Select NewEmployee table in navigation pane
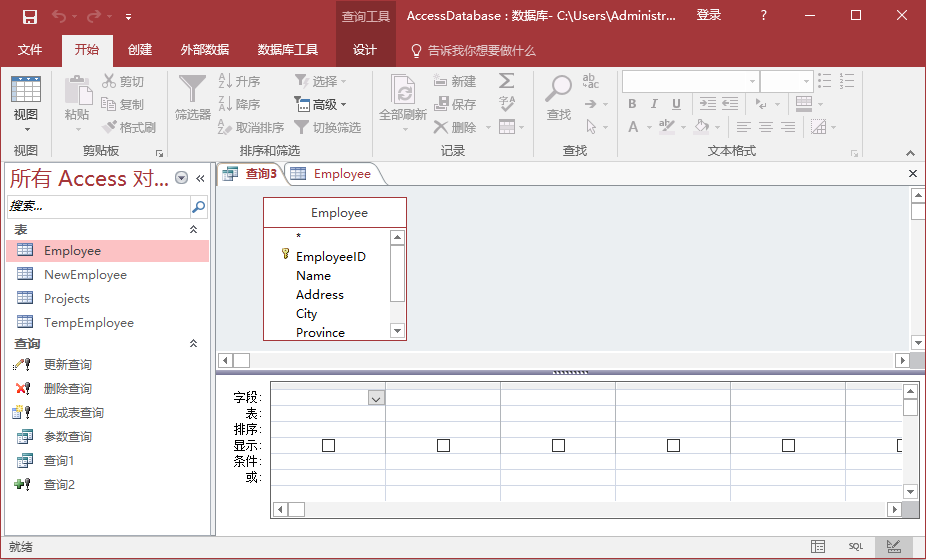The image size is (926, 560). coord(85,275)
